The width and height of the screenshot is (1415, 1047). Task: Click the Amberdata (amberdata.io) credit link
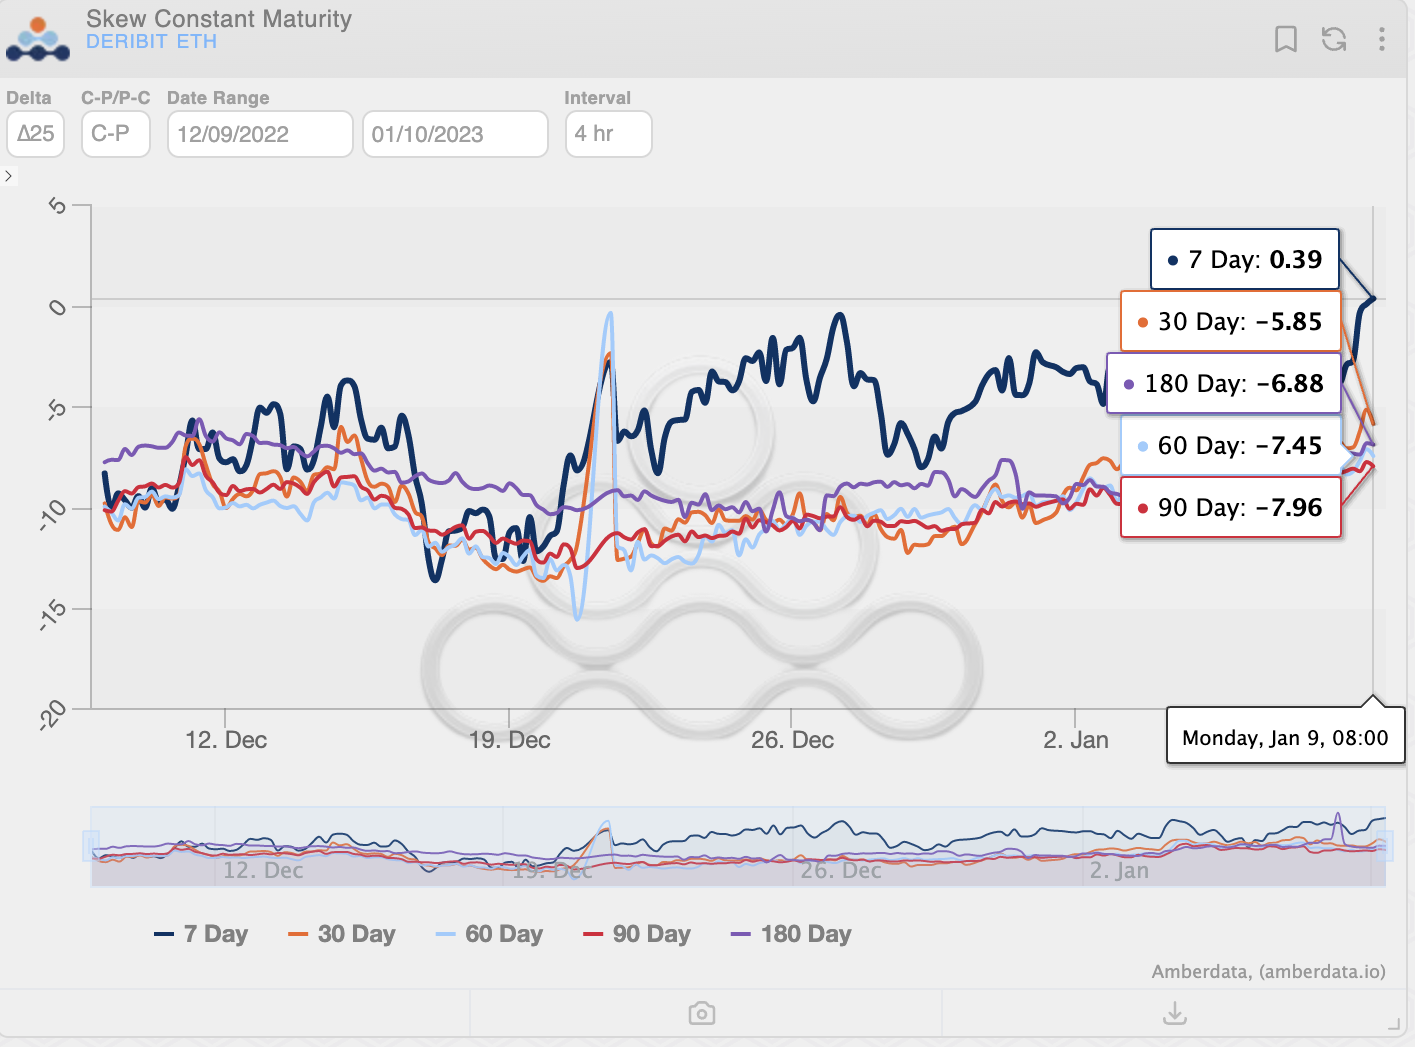click(x=1268, y=971)
